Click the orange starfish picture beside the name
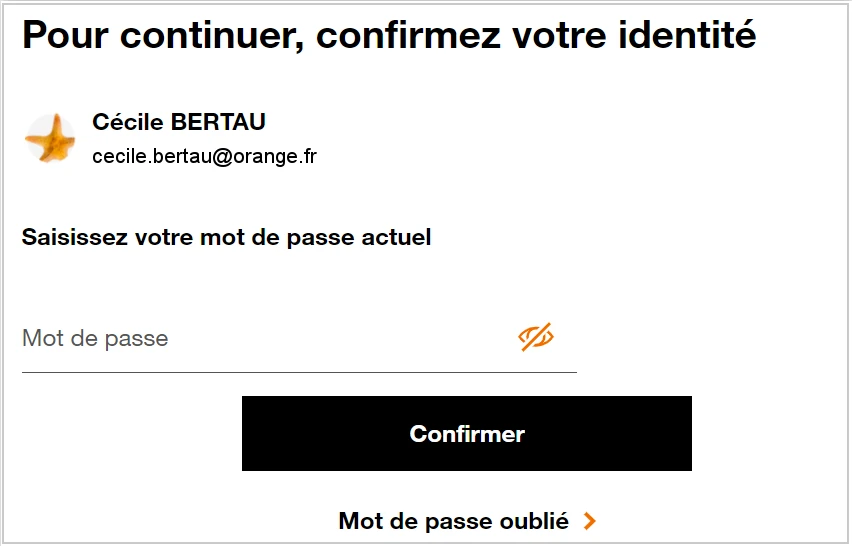The image size is (852, 546). pyautogui.click(x=50, y=138)
